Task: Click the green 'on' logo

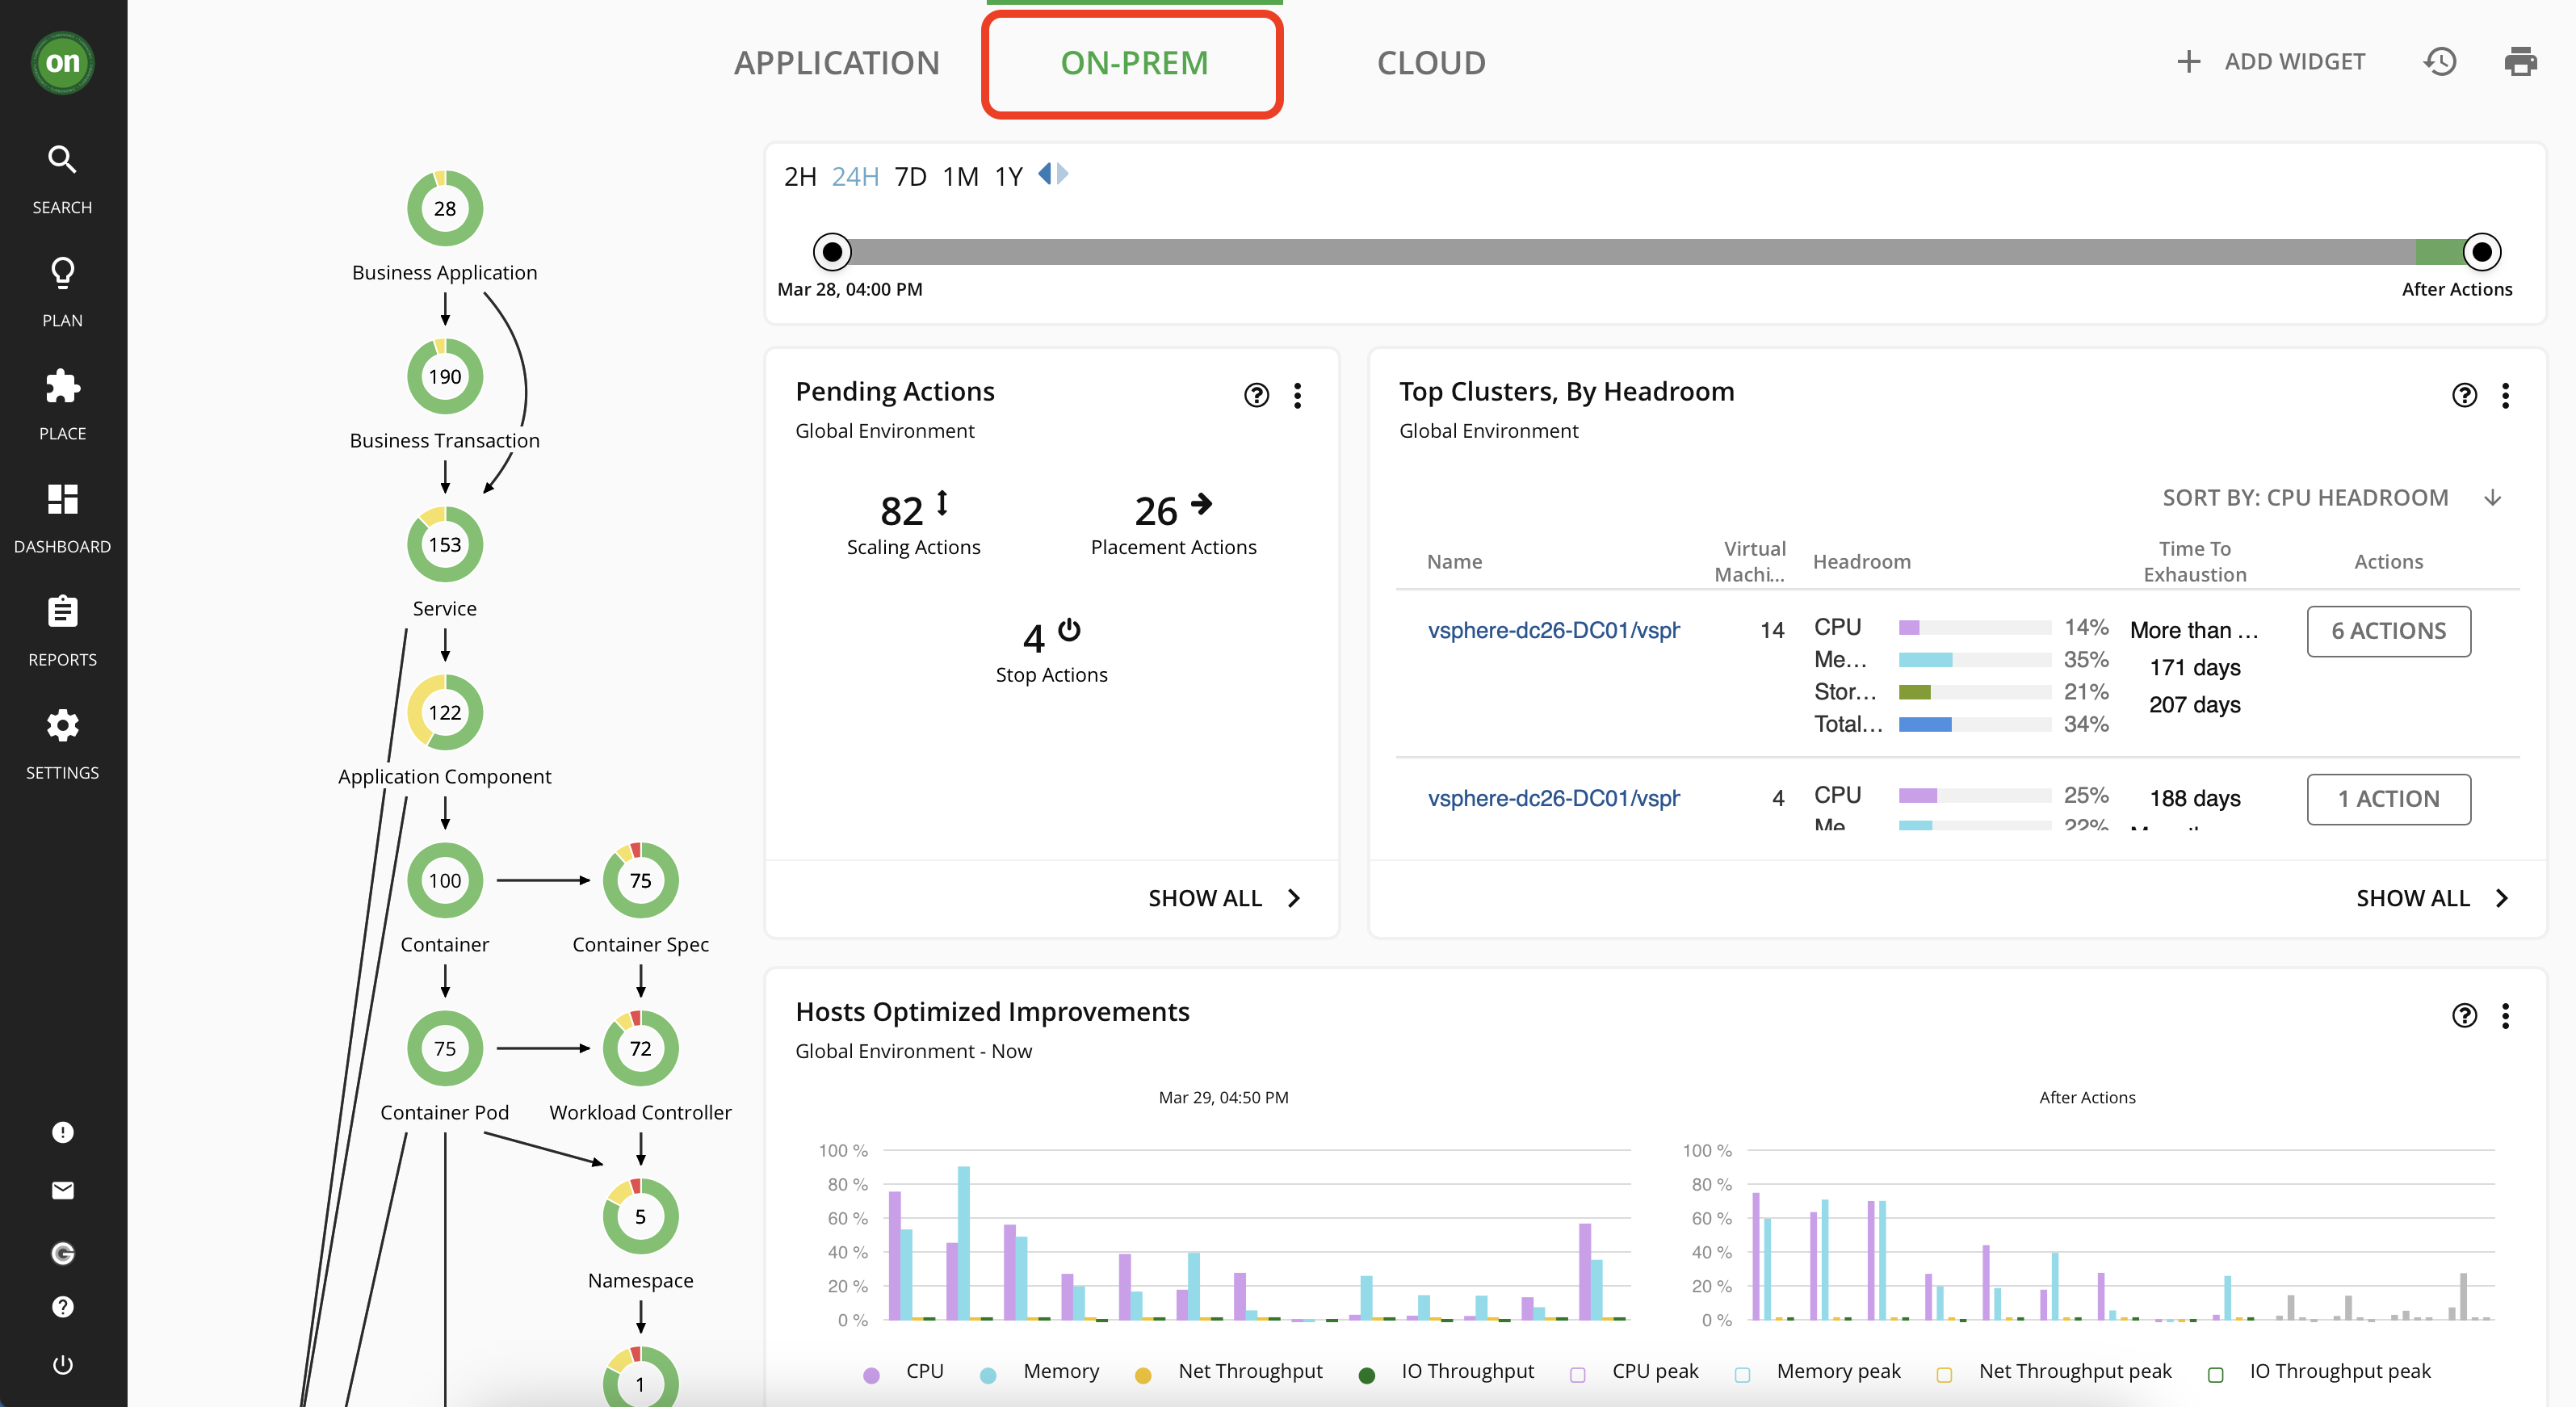Action: 62,62
